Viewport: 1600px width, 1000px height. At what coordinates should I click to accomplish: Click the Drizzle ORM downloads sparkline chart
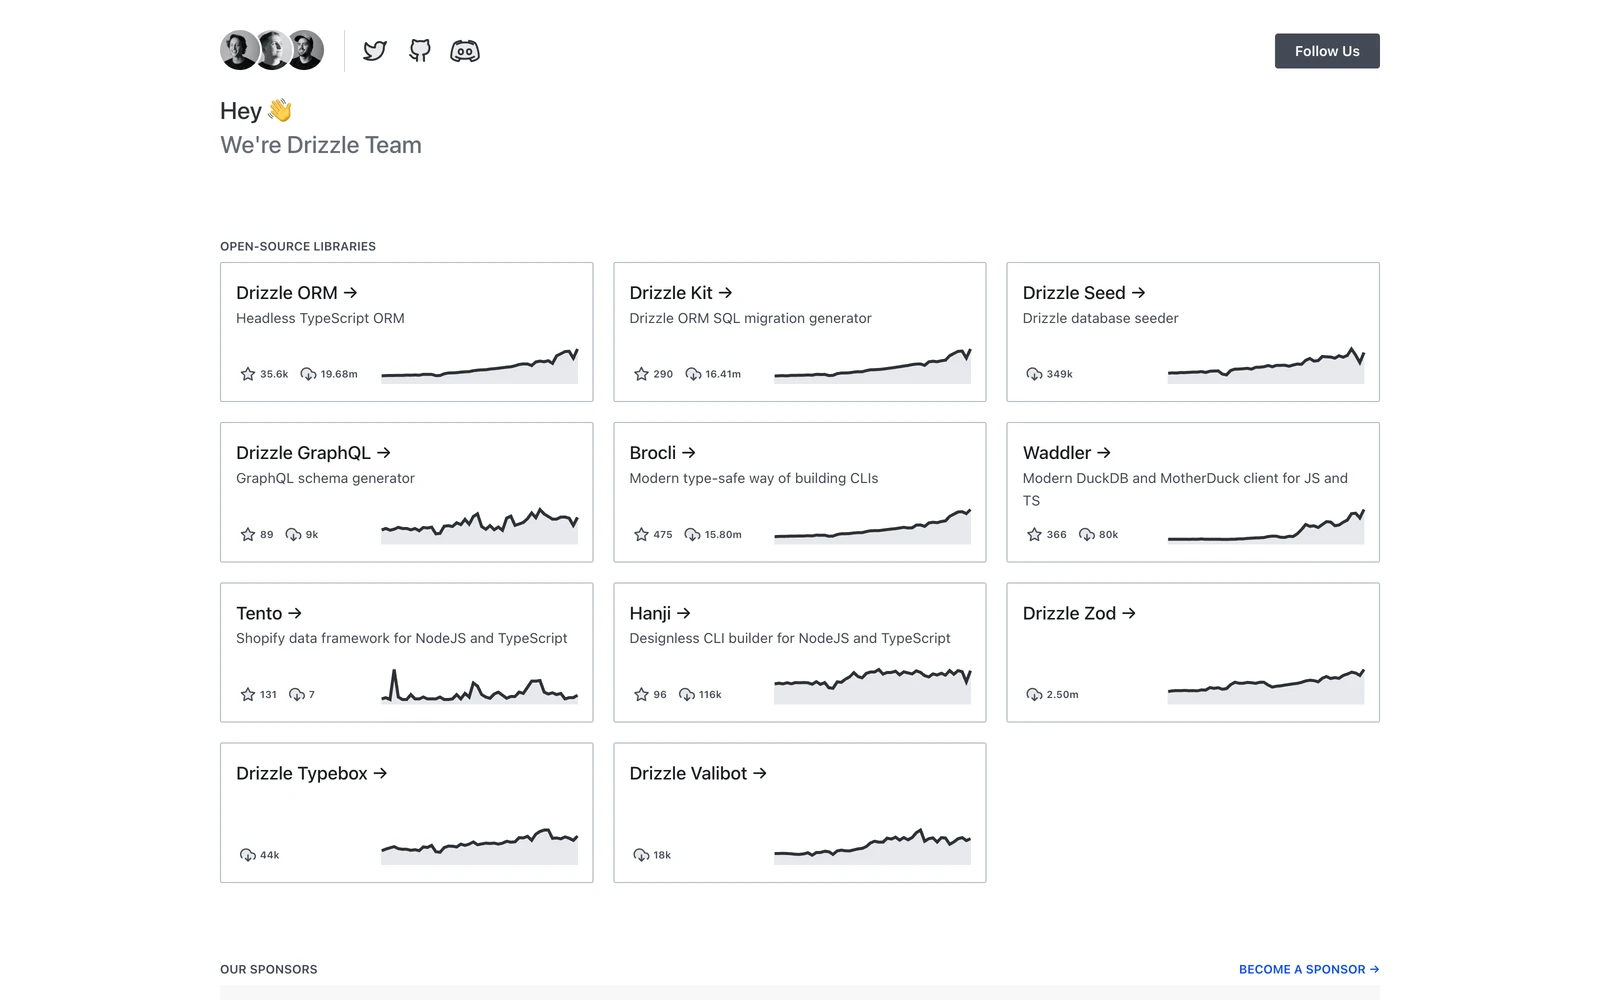pos(479,365)
